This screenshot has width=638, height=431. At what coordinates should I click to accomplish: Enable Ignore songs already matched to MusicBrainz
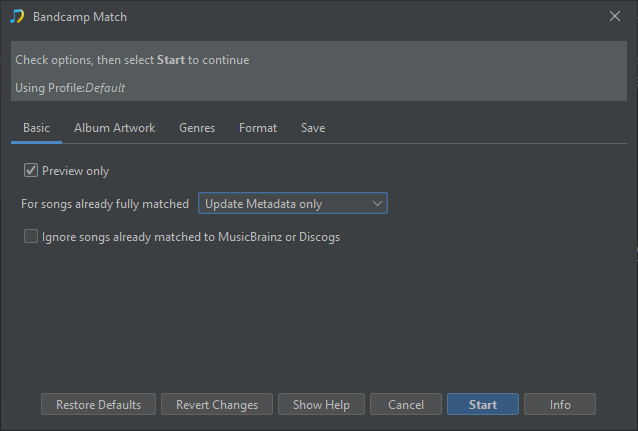pos(31,236)
